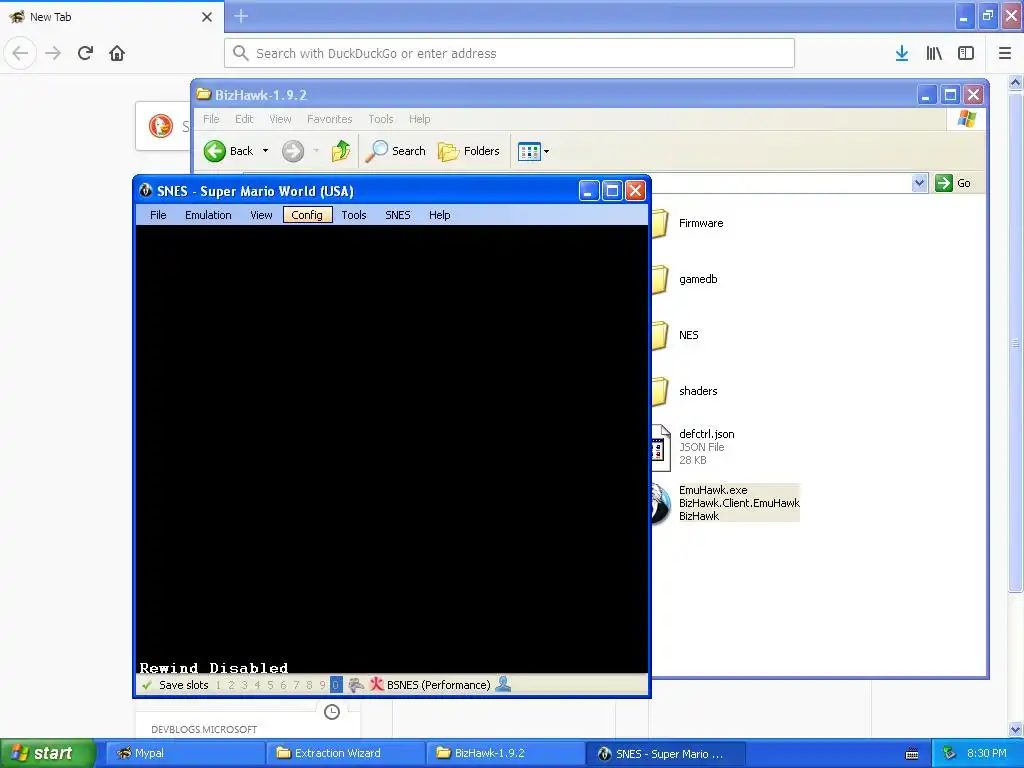Open browser downloads panel
Viewport: 1024px width, 768px height.
tap(902, 53)
